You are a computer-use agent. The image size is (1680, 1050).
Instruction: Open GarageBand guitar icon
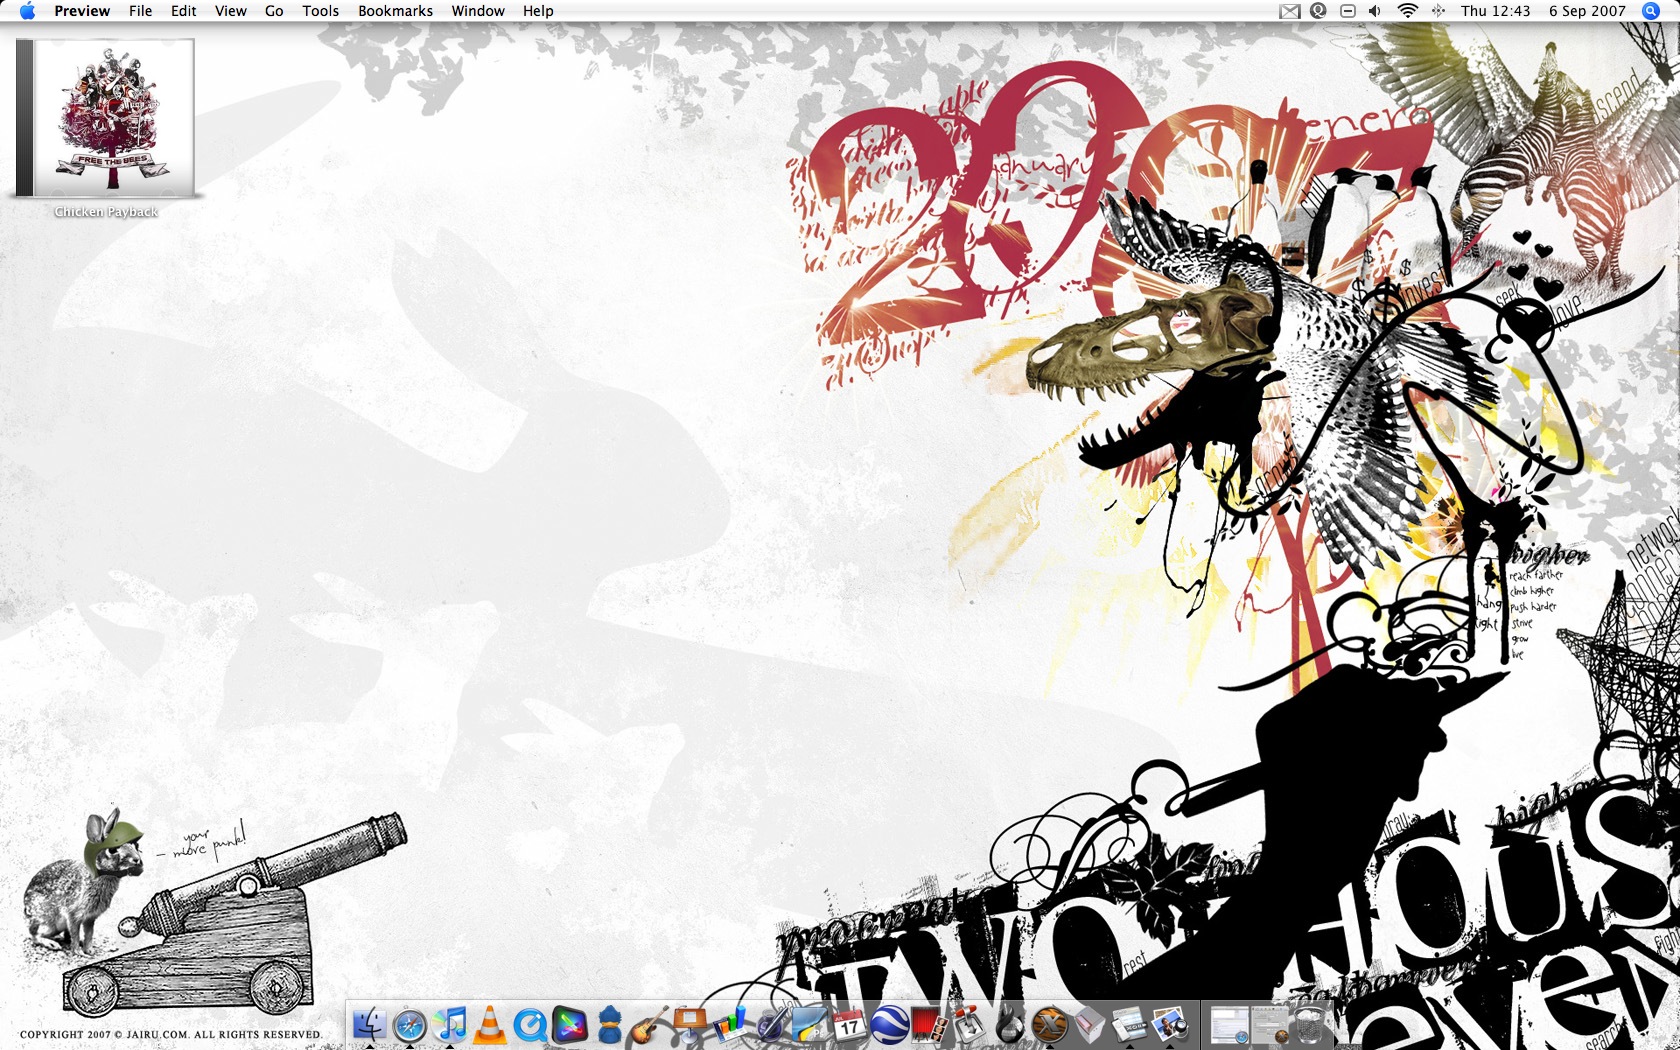click(650, 1025)
